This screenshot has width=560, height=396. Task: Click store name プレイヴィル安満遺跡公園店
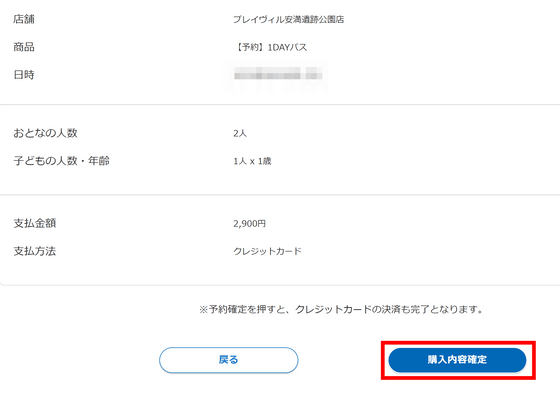tap(289, 19)
